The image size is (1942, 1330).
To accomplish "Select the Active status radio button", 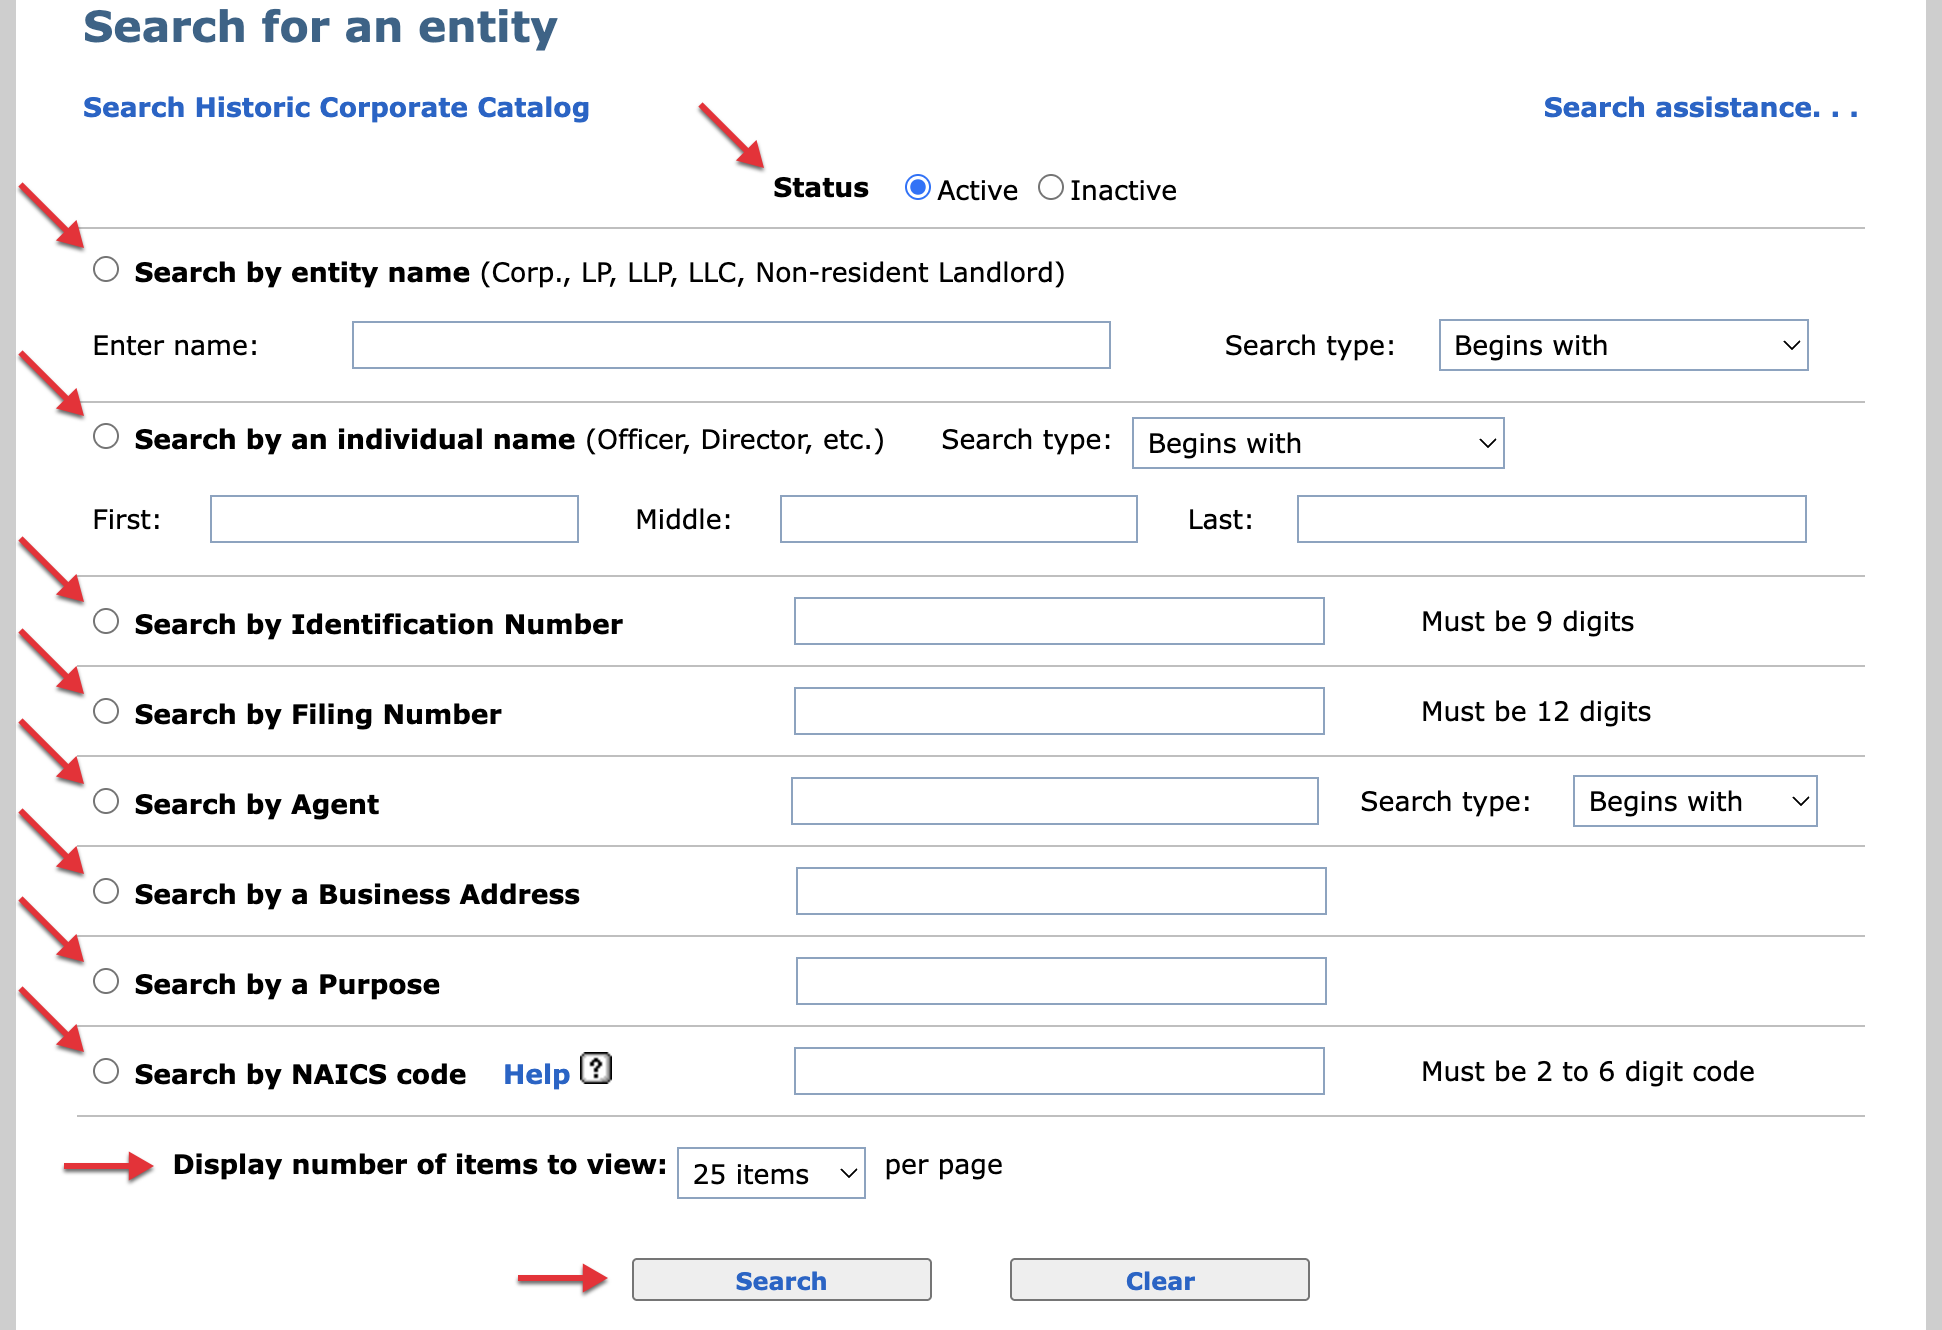I will click(x=917, y=188).
